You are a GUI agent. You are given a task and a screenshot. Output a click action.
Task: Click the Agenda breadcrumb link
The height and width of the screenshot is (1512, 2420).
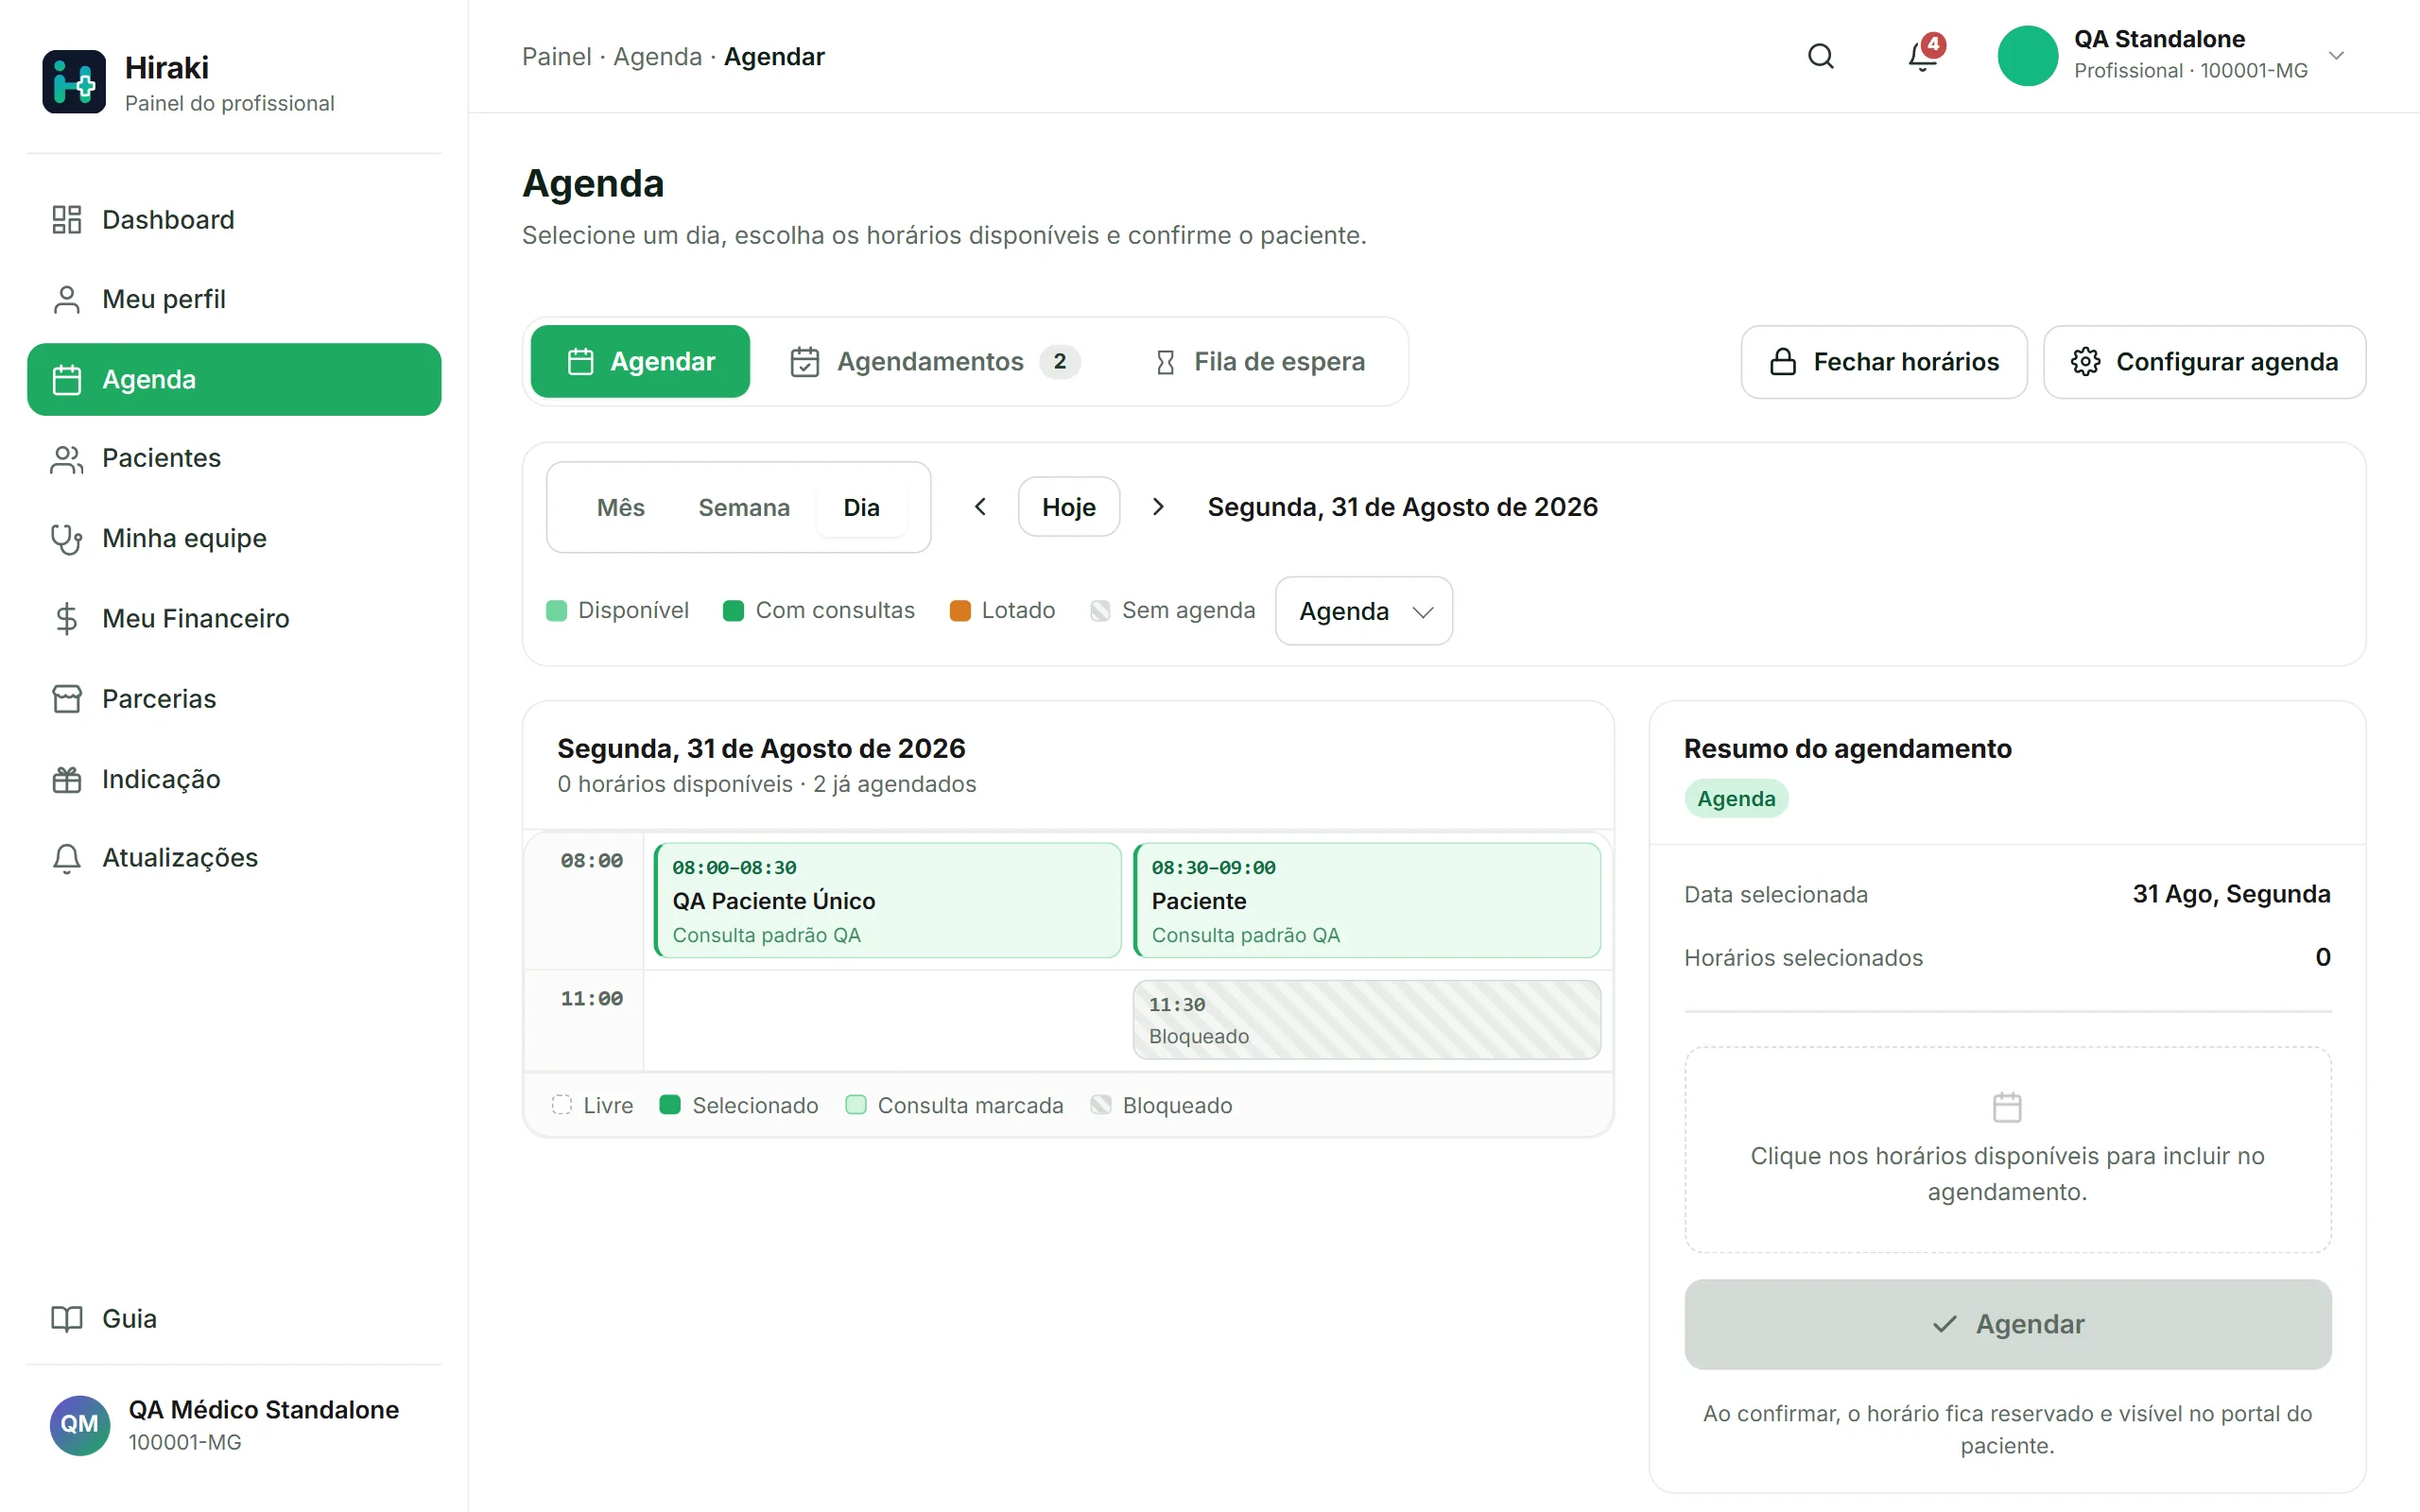coord(657,56)
